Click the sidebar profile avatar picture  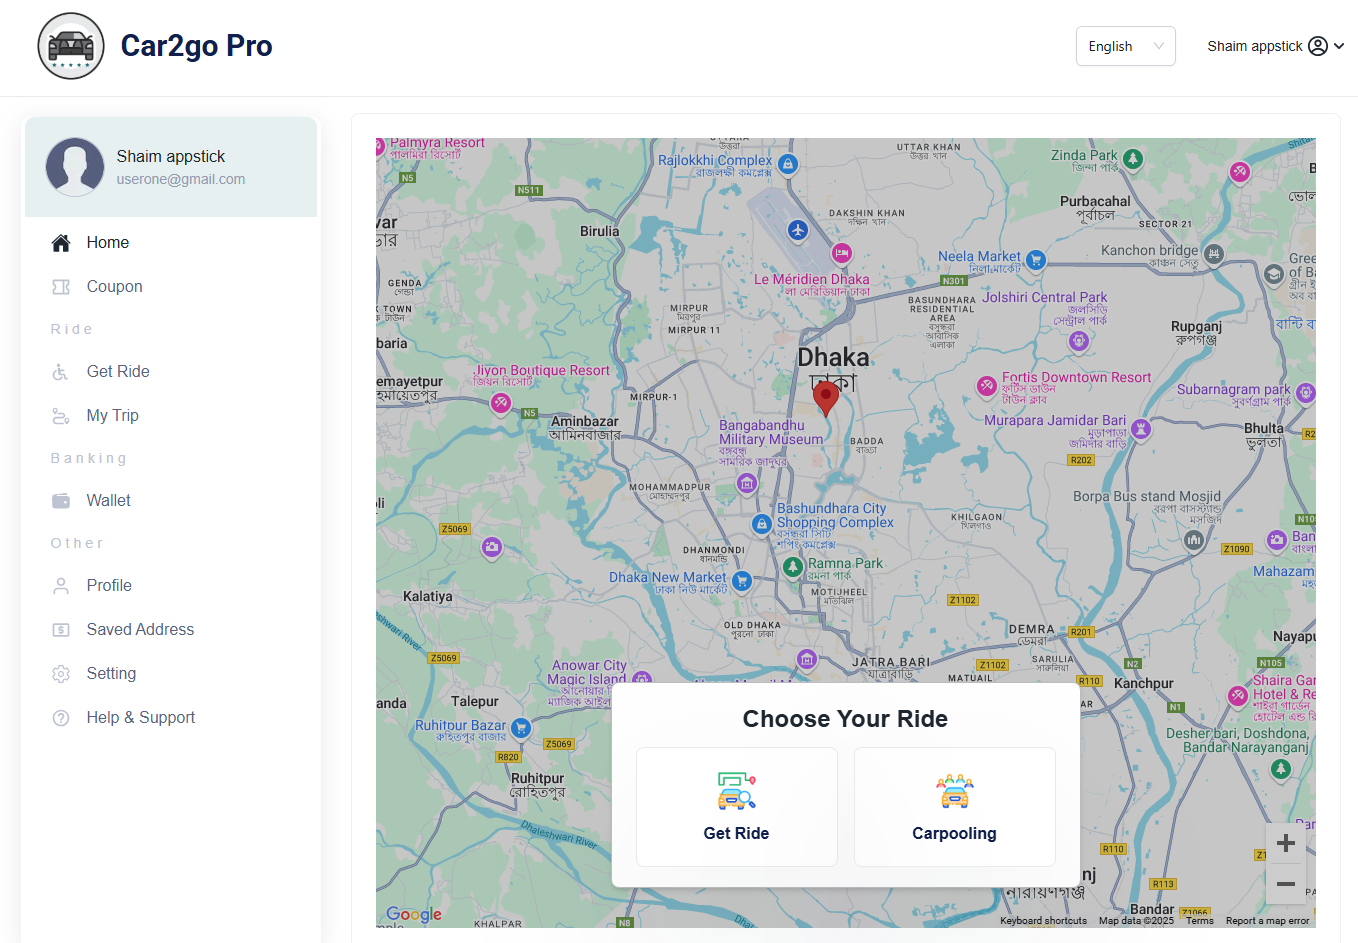[75, 167]
